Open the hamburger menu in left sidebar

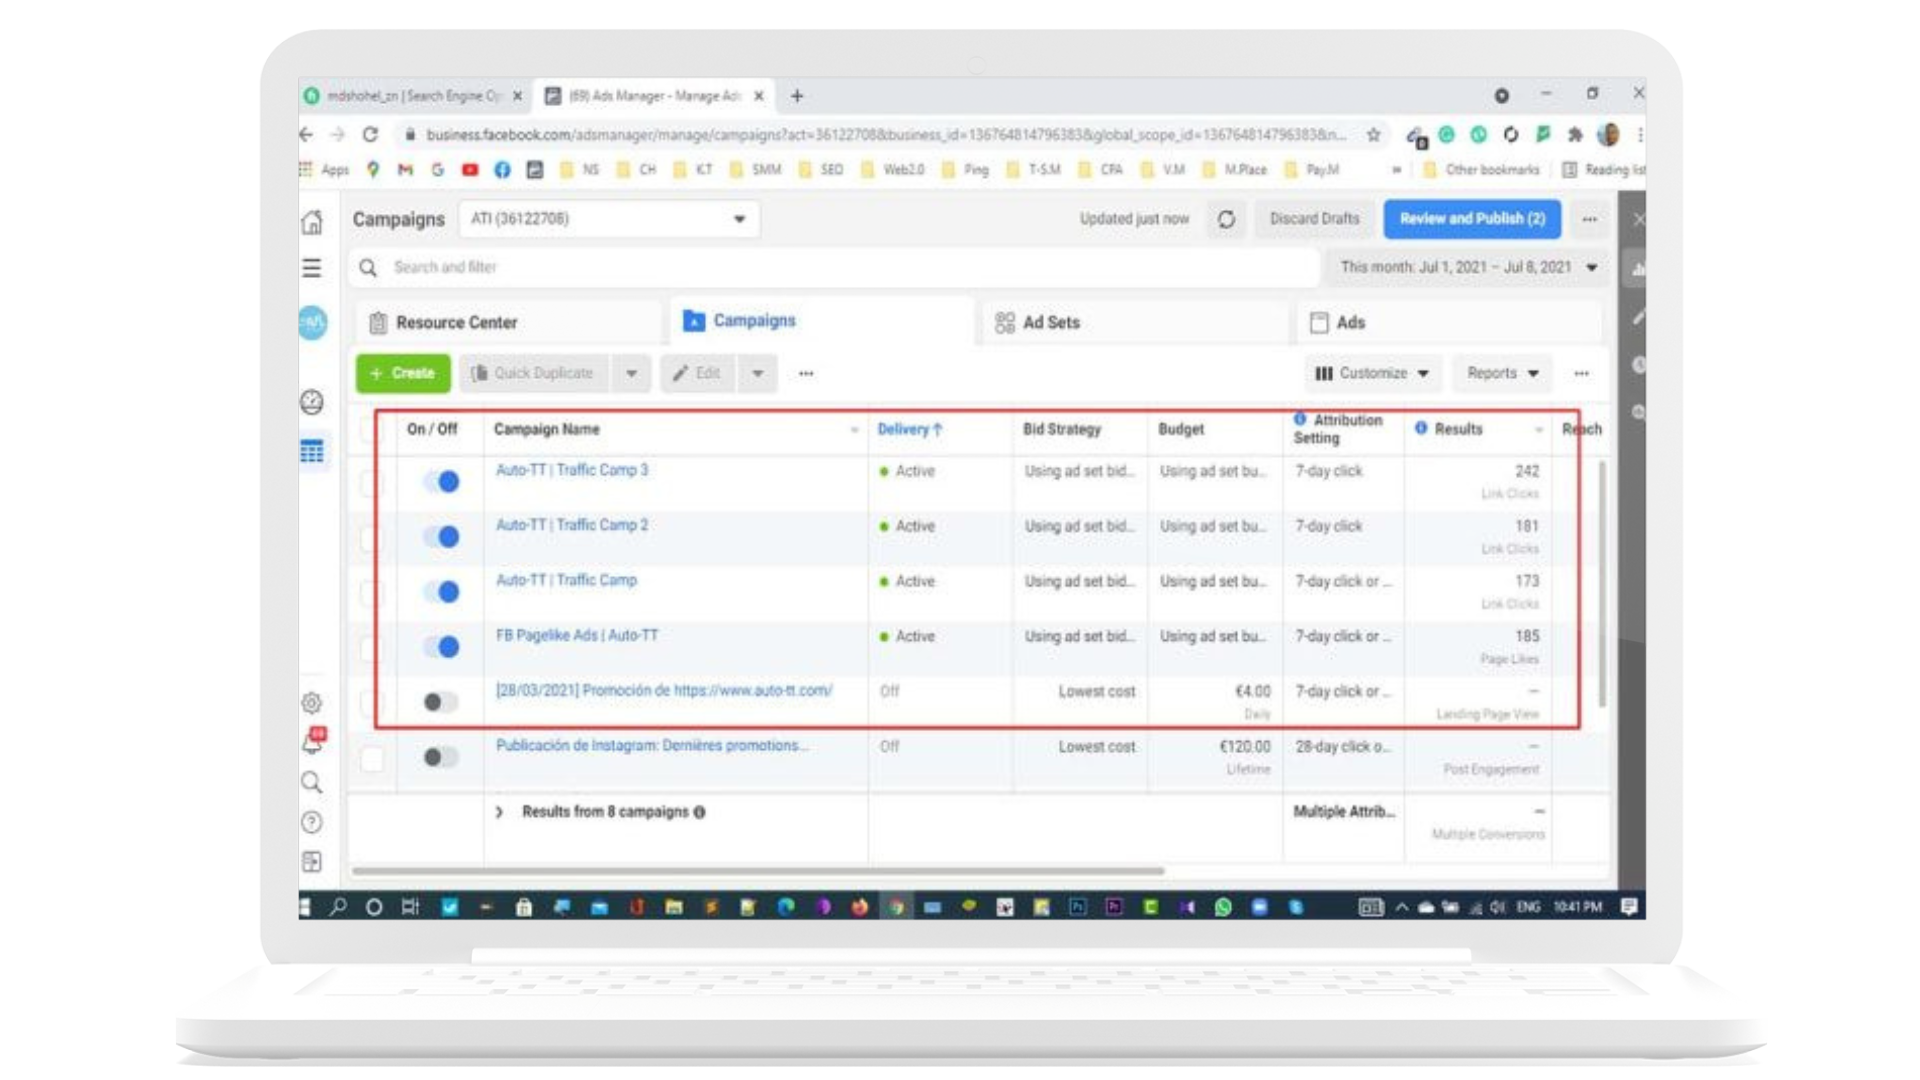tap(312, 268)
